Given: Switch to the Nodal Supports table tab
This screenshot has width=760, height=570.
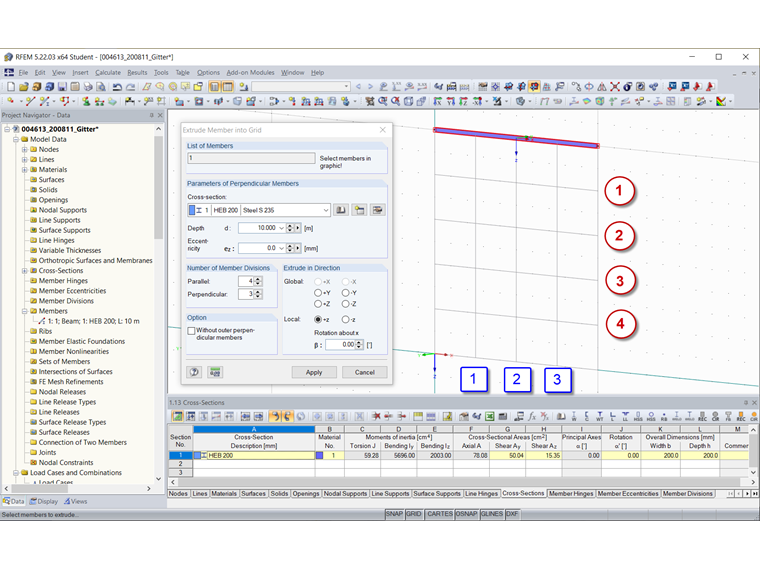Looking at the screenshot, I should coord(345,493).
